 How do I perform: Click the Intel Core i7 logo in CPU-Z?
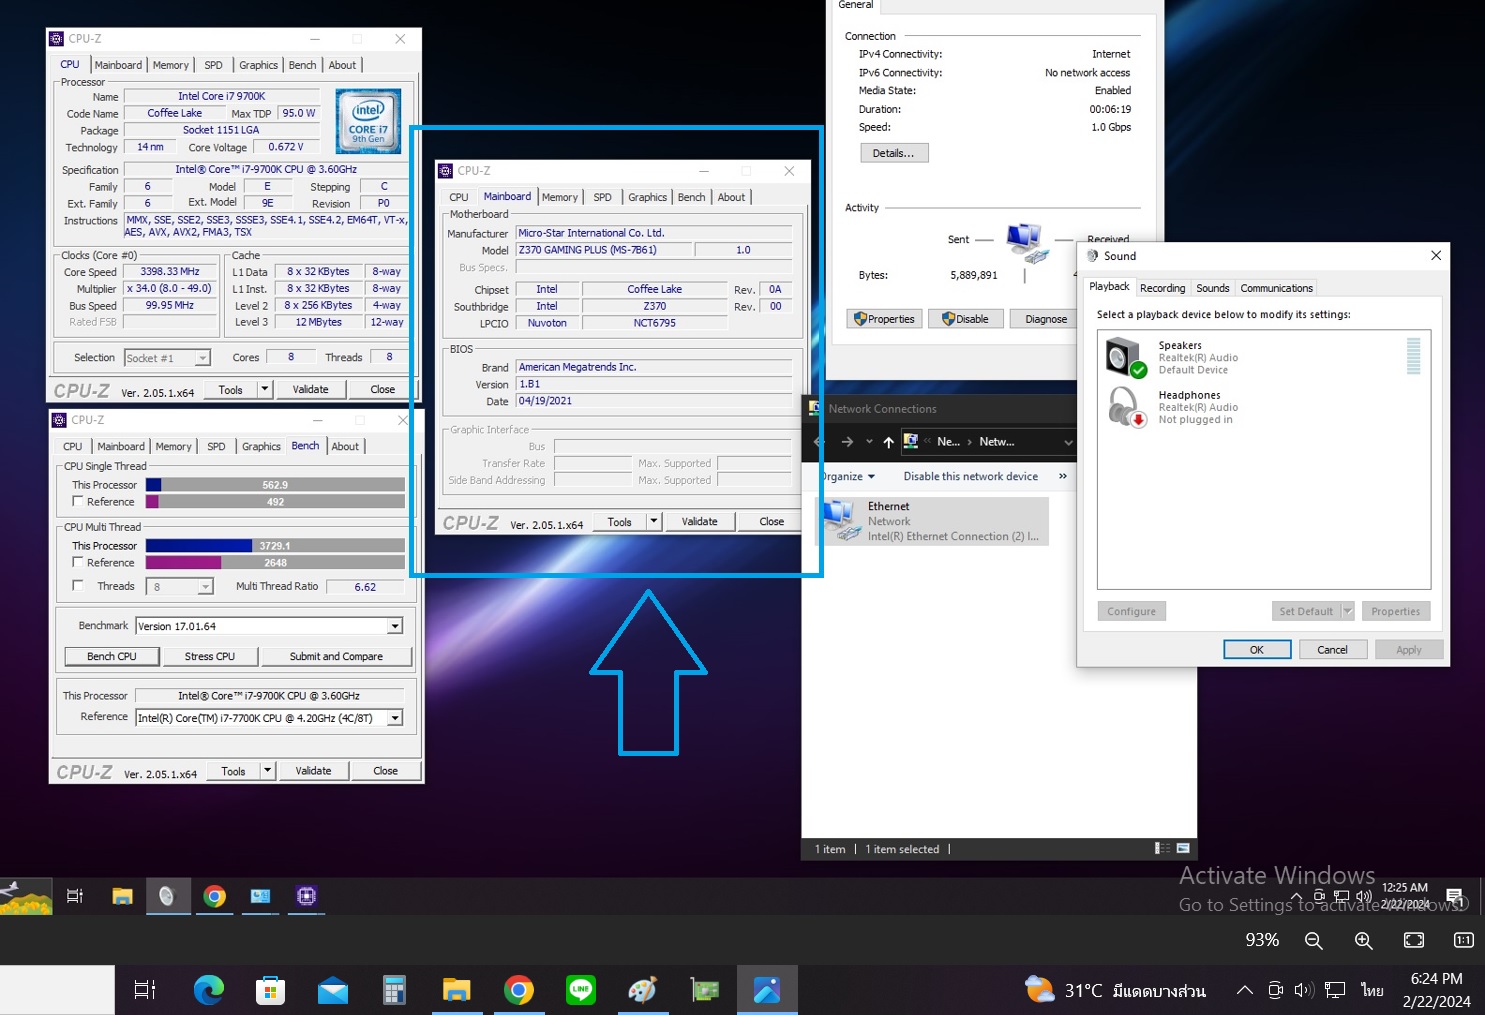(x=368, y=121)
